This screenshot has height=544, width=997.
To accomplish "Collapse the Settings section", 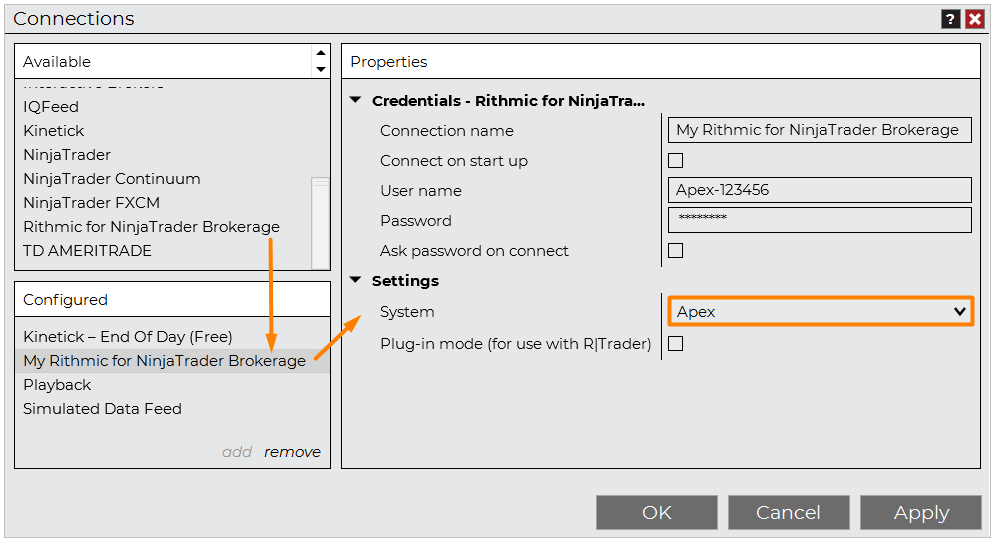I will click(355, 280).
